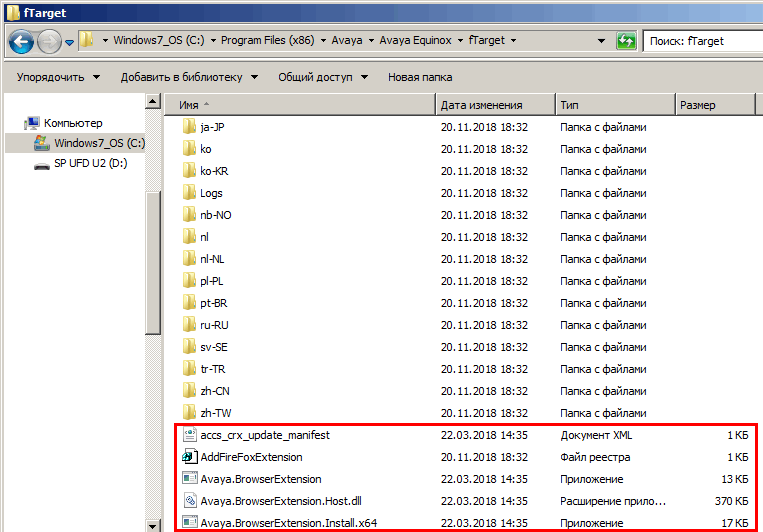The image size is (763, 532).
Task: Select Компьютер in the navigation tree
Action: (x=72, y=122)
